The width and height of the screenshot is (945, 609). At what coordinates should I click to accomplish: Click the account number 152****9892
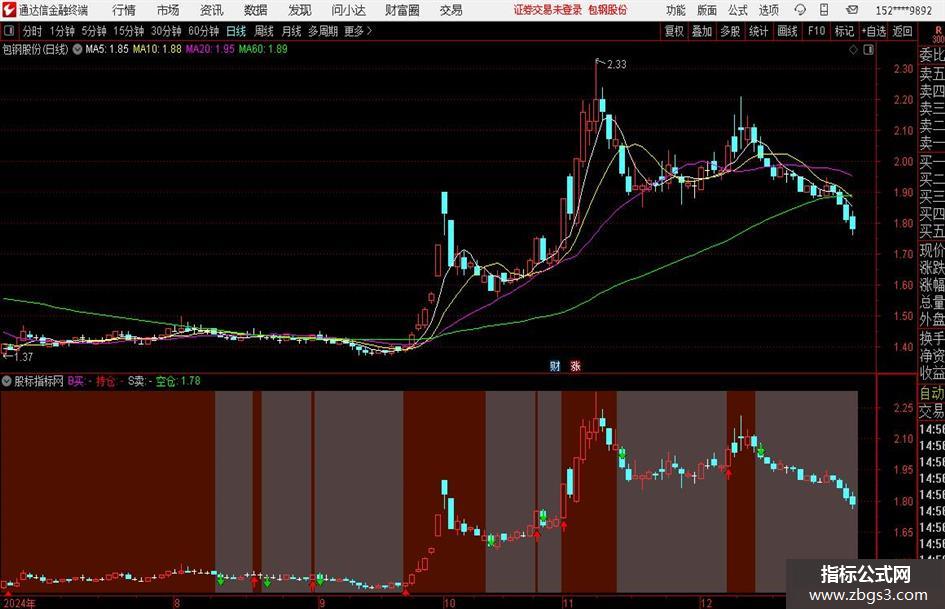click(903, 10)
